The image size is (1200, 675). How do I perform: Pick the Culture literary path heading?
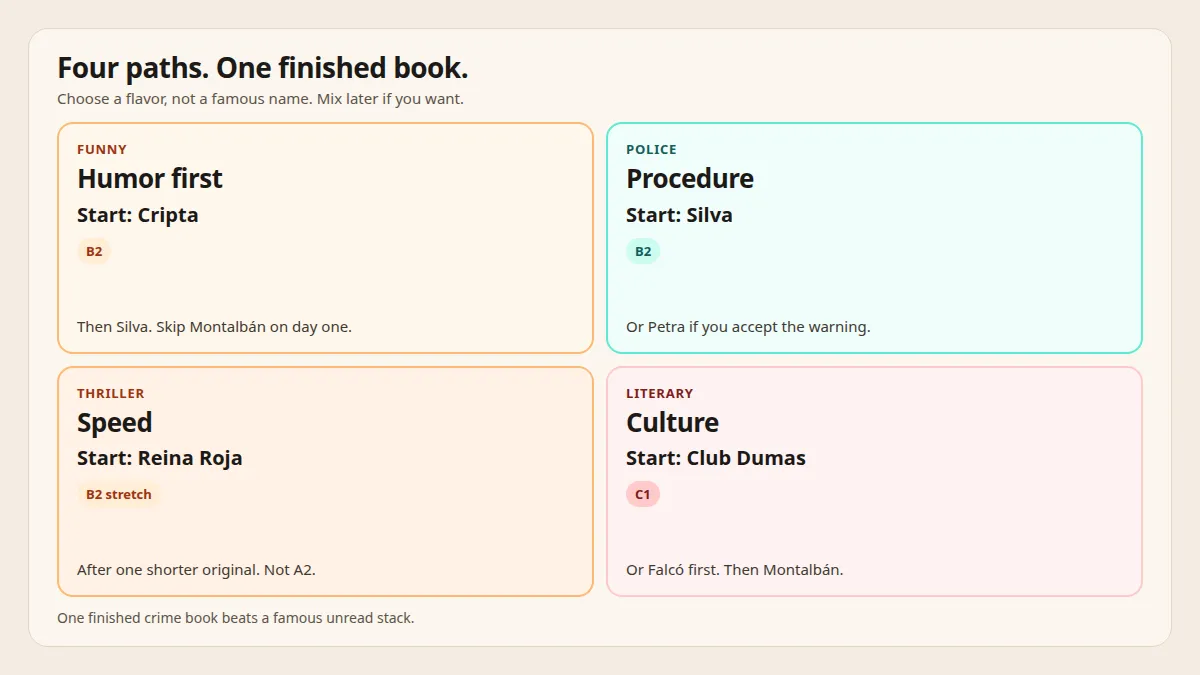point(672,422)
